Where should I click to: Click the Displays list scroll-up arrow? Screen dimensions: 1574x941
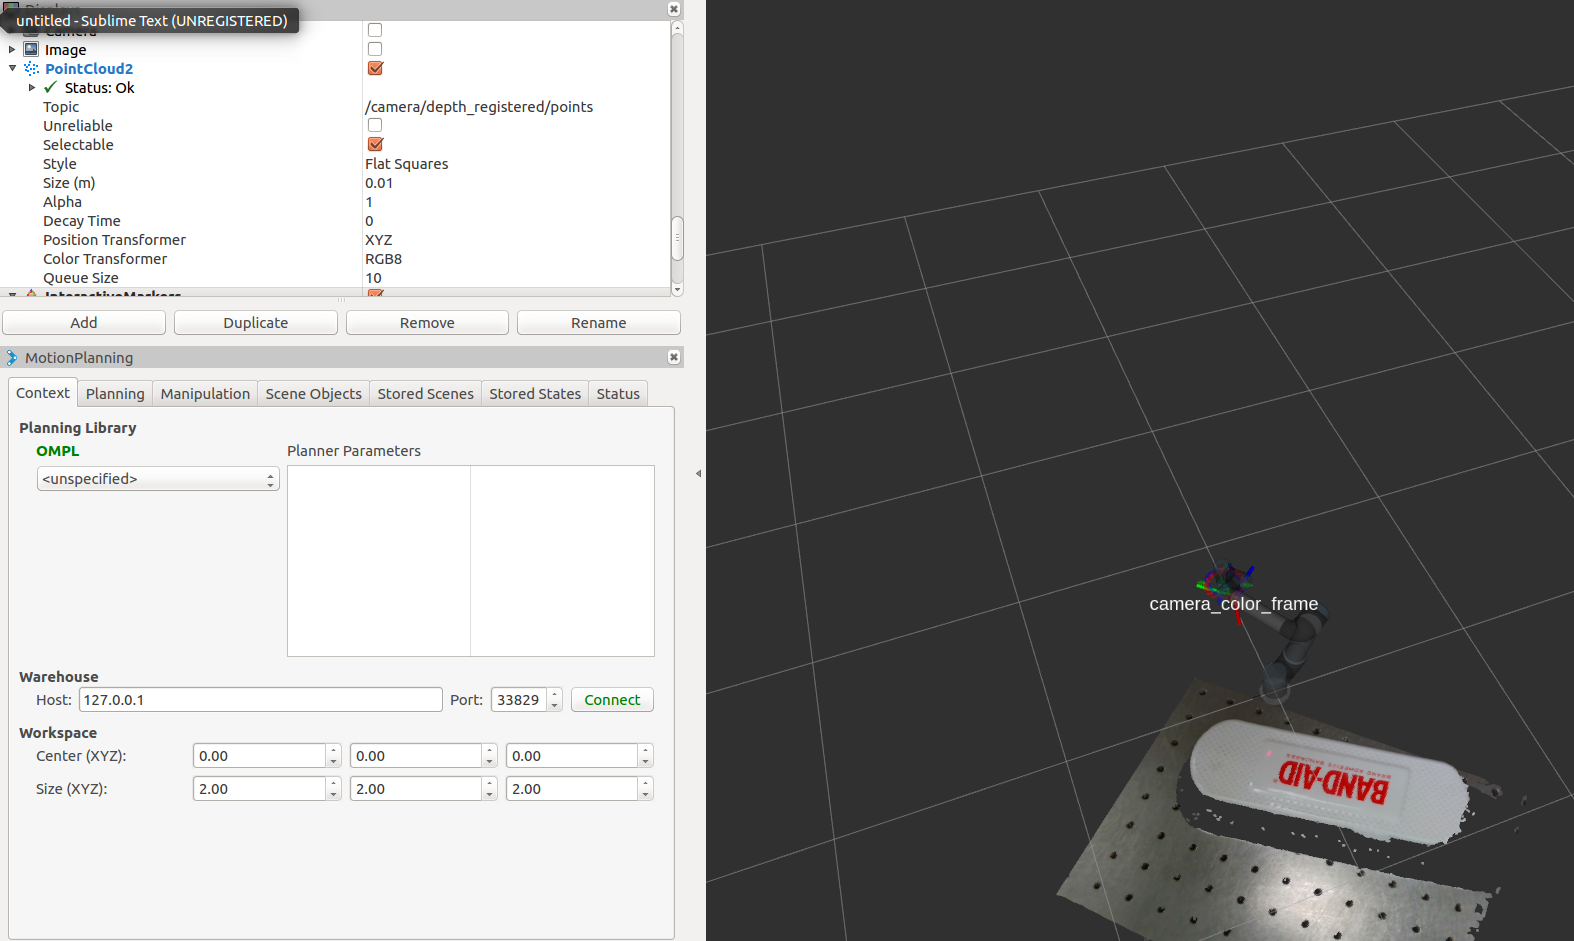coord(677,28)
